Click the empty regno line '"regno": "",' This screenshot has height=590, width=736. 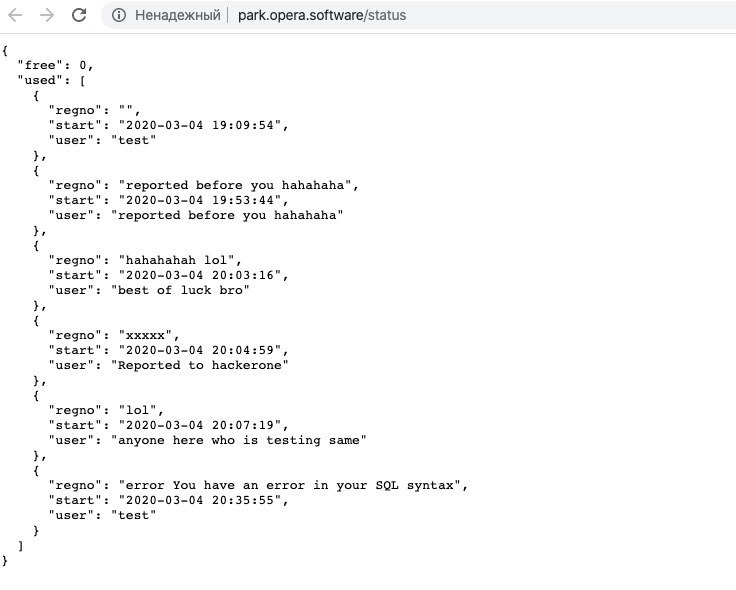94,110
